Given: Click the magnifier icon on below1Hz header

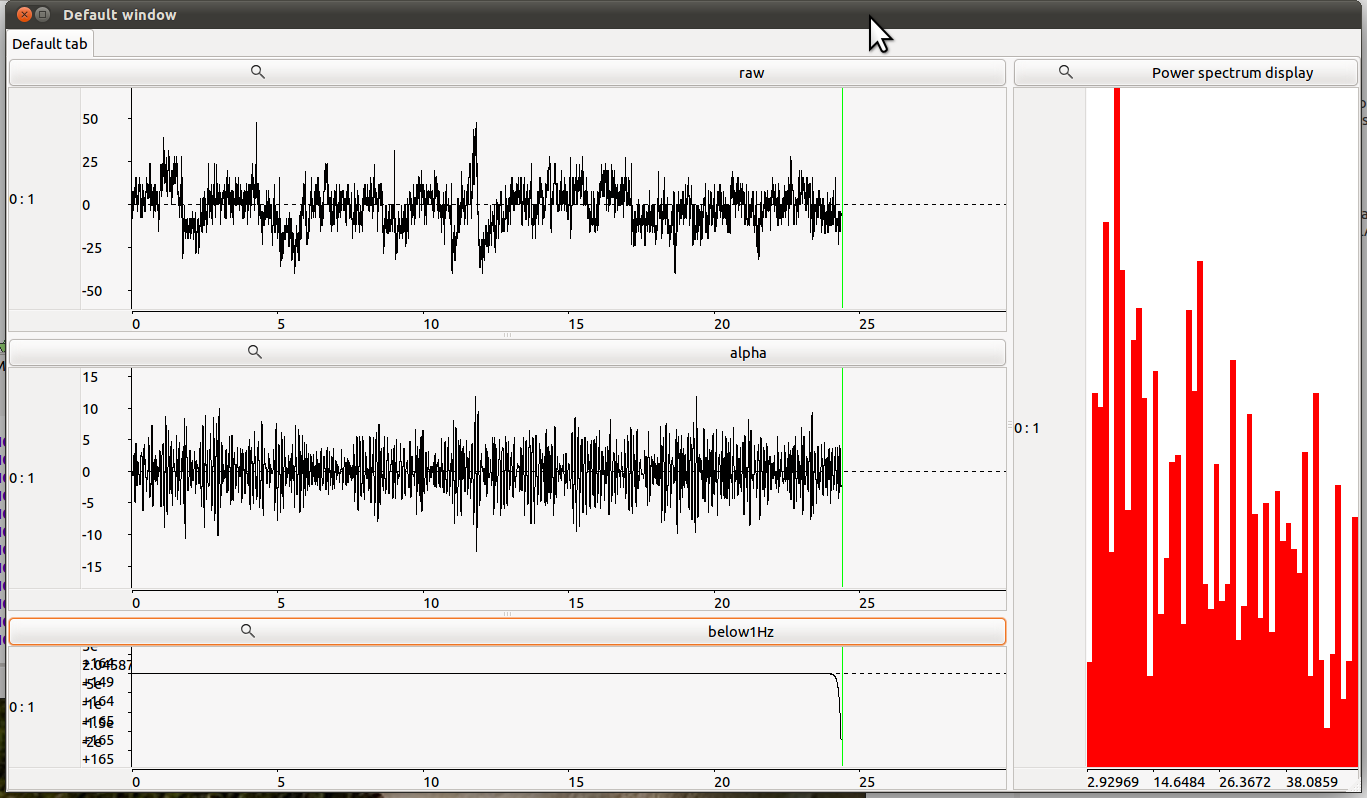Looking at the screenshot, I should click(249, 631).
